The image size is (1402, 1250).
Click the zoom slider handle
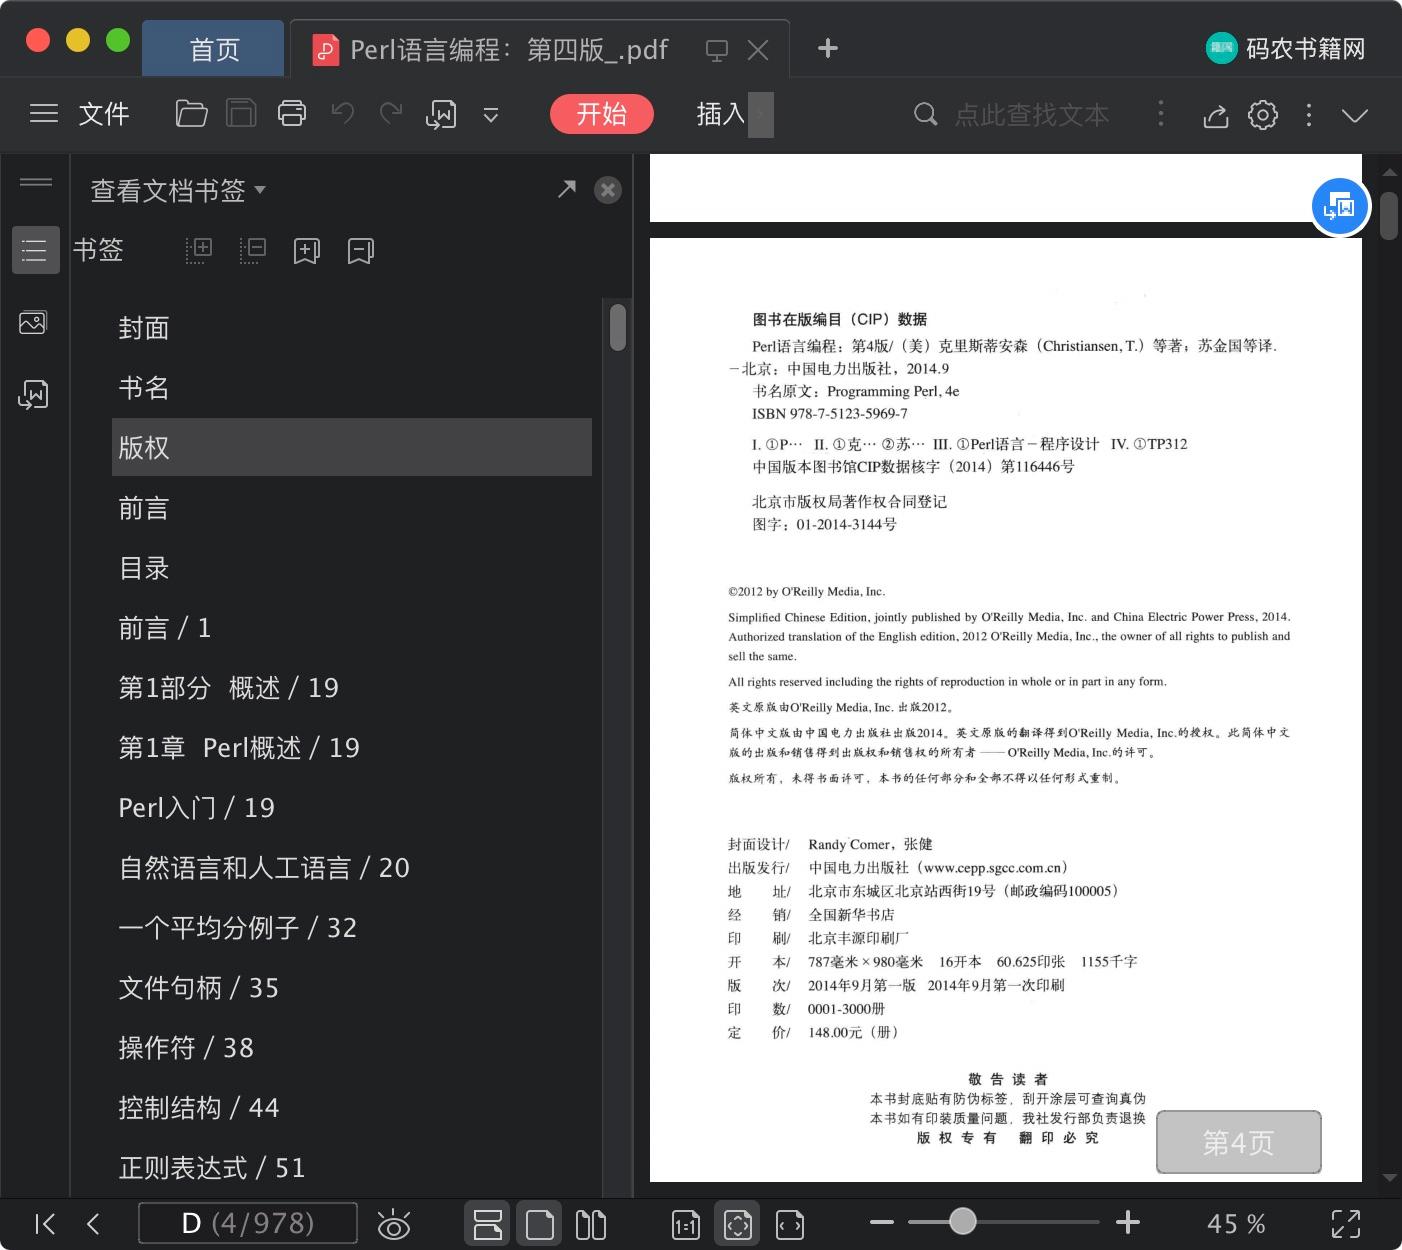click(962, 1221)
